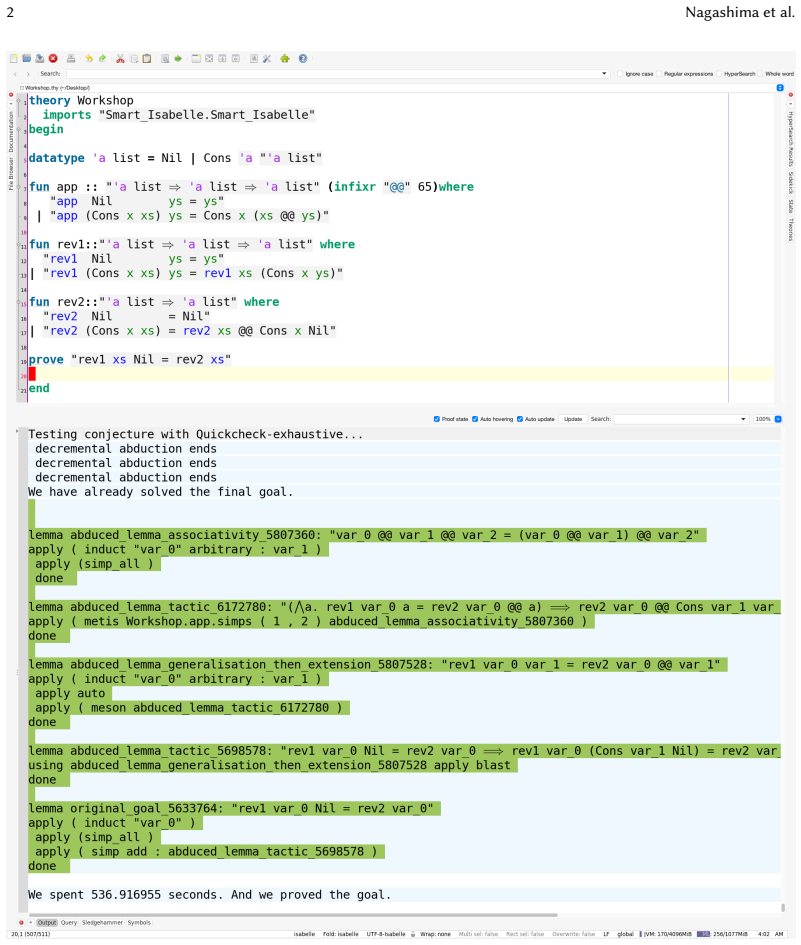
Task: Open the blue Help question-mark icon
Action: pos(303,58)
